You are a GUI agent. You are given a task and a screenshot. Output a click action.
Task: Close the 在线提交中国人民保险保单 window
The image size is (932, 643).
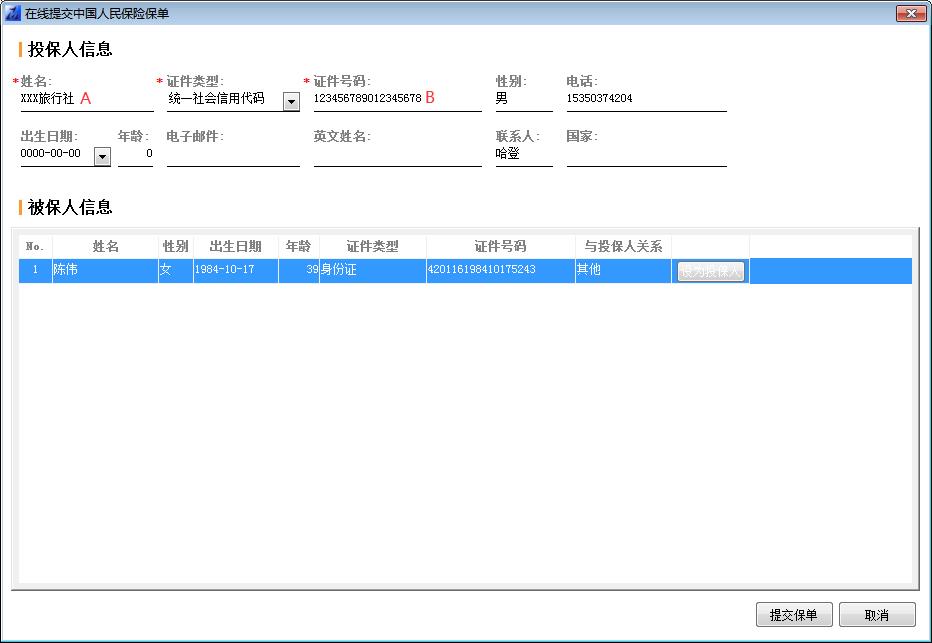tap(909, 13)
